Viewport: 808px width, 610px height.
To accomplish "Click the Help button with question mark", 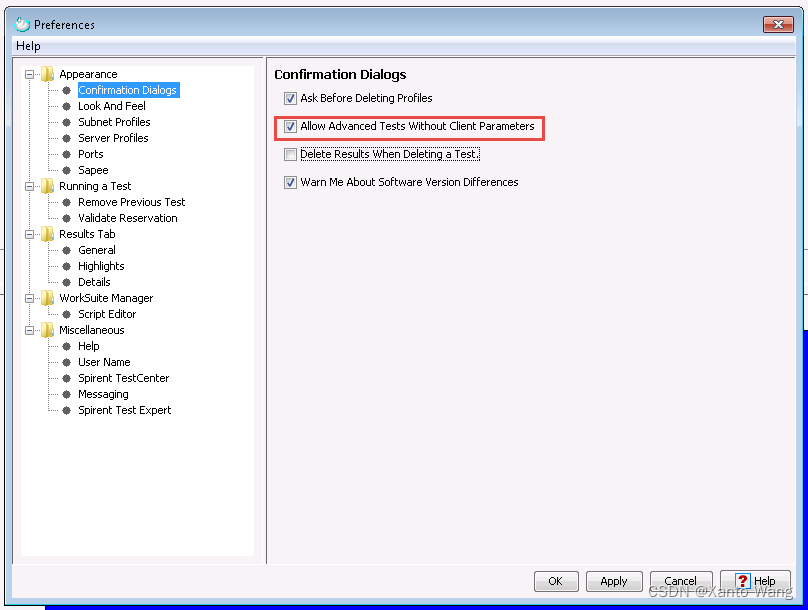I will click(755, 581).
